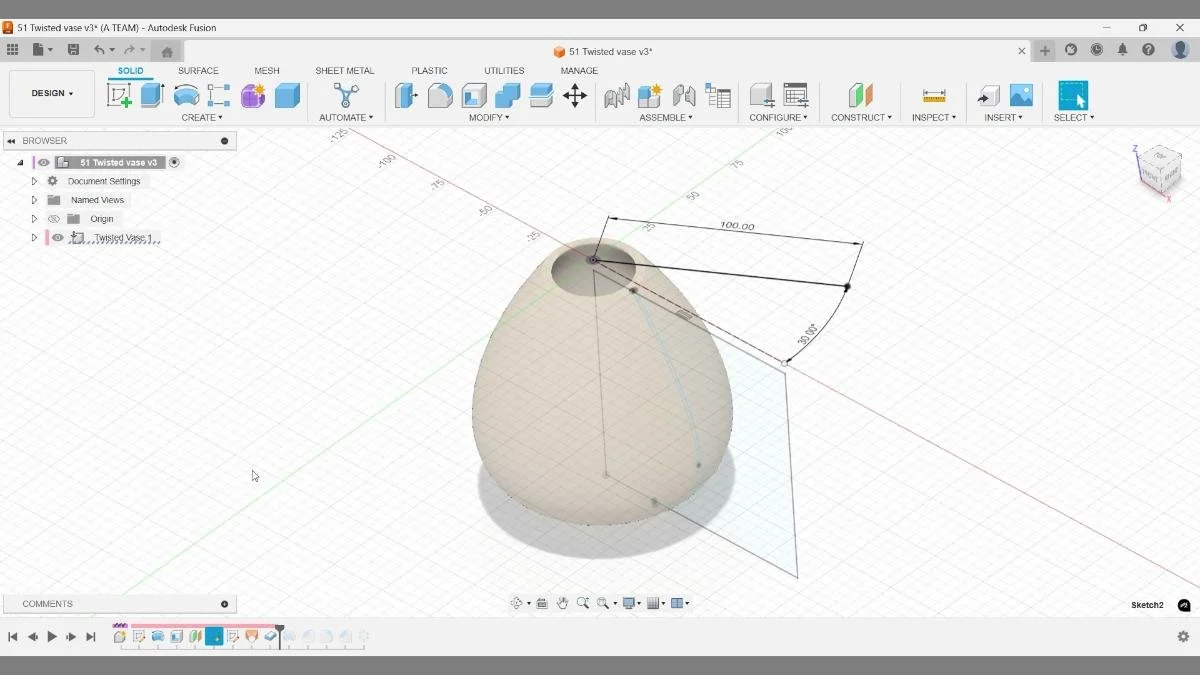1200x675 pixels.
Task: Hide the Twisted Vase 1 component
Action: coord(57,237)
